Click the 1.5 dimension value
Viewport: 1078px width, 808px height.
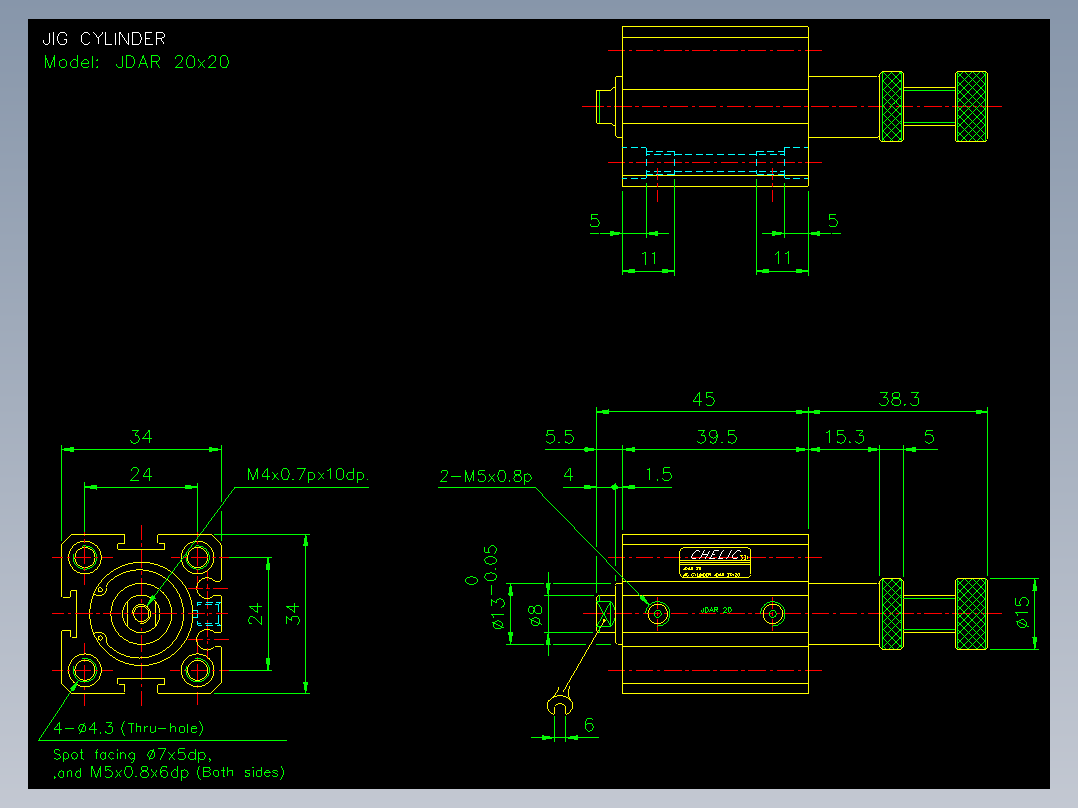click(x=659, y=474)
